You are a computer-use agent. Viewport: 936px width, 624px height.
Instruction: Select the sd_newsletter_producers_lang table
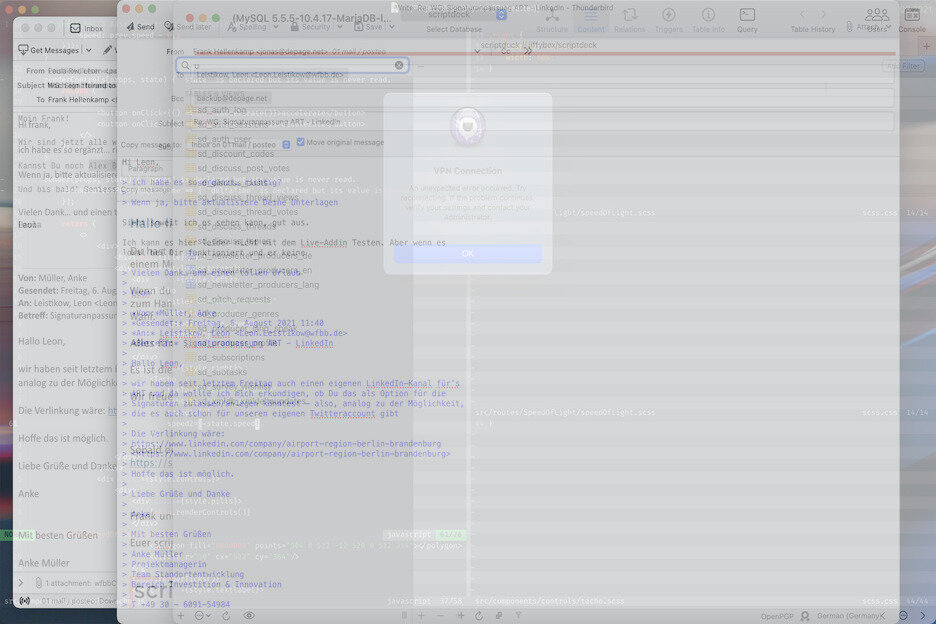click(x=252, y=285)
